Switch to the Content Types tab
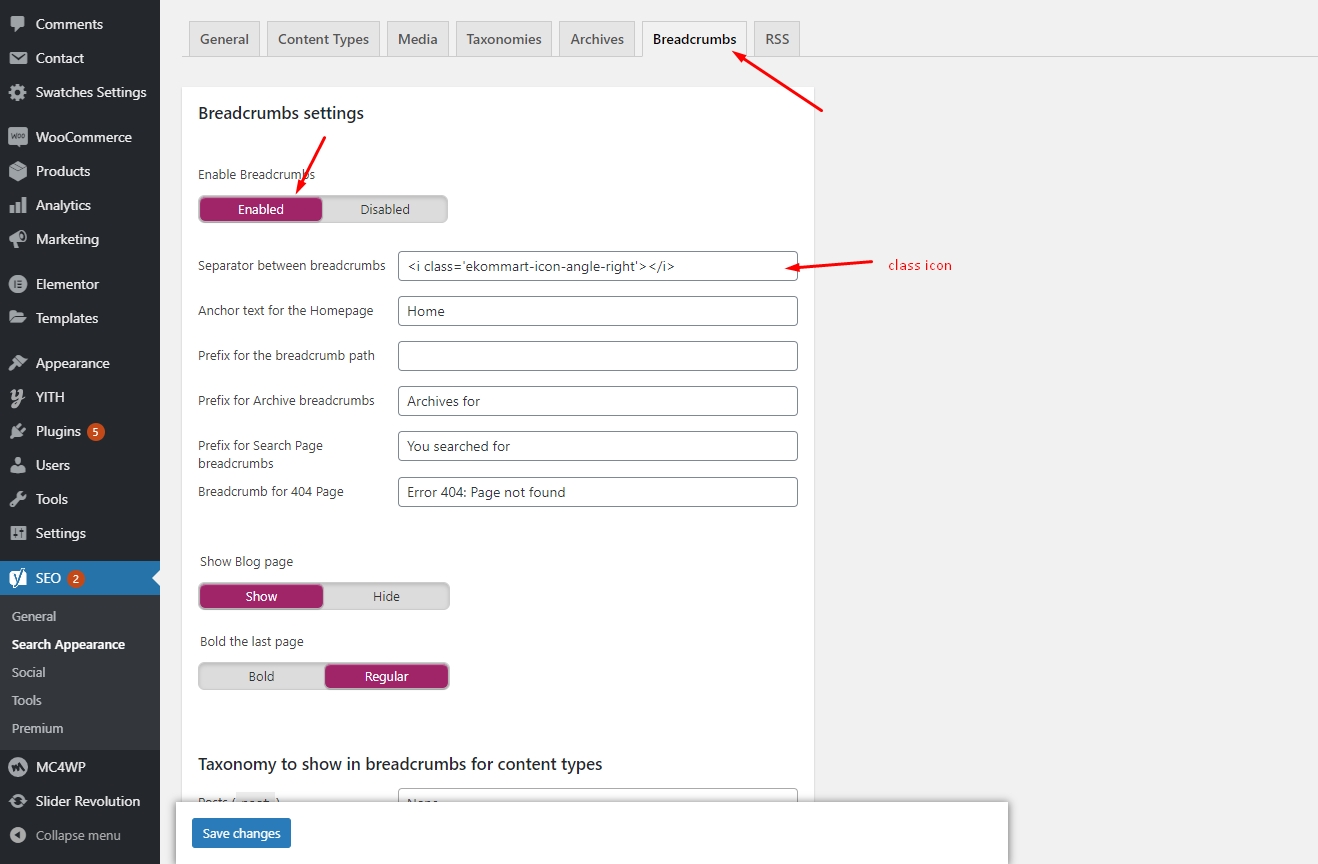This screenshot has width=1318, height=864. pos(323,39)
